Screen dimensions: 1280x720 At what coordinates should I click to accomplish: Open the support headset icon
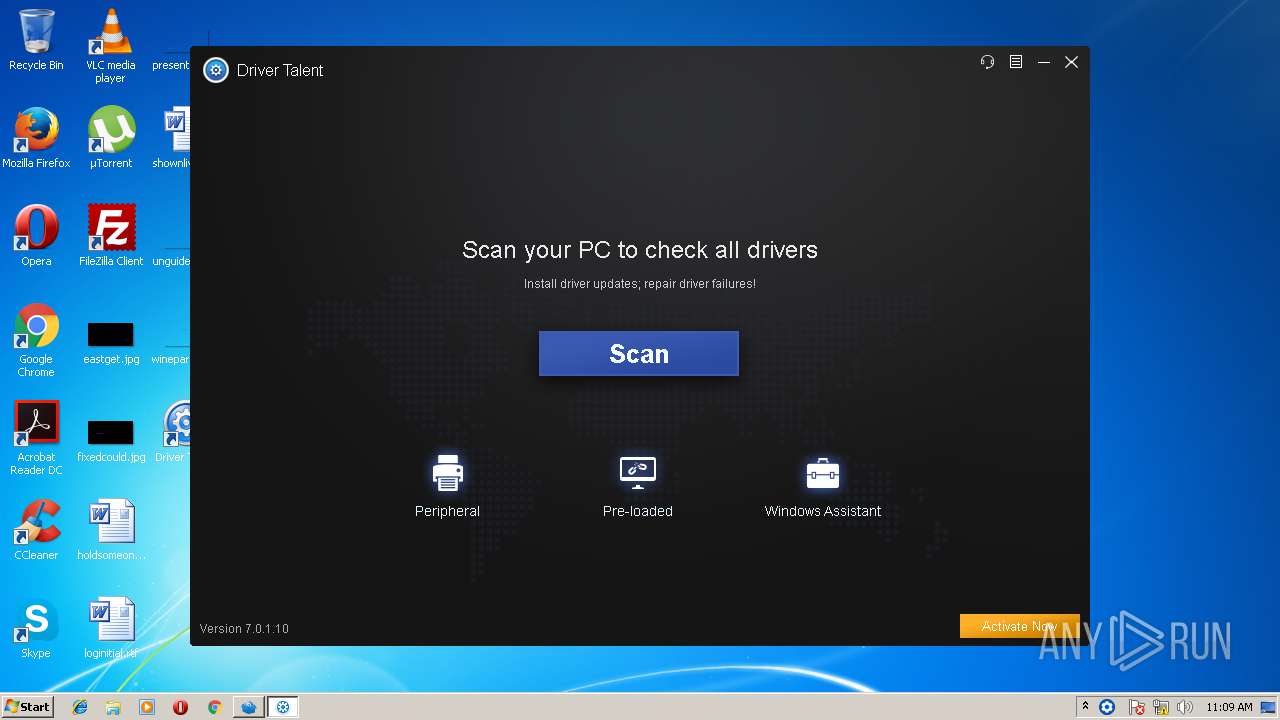[987, 62]
